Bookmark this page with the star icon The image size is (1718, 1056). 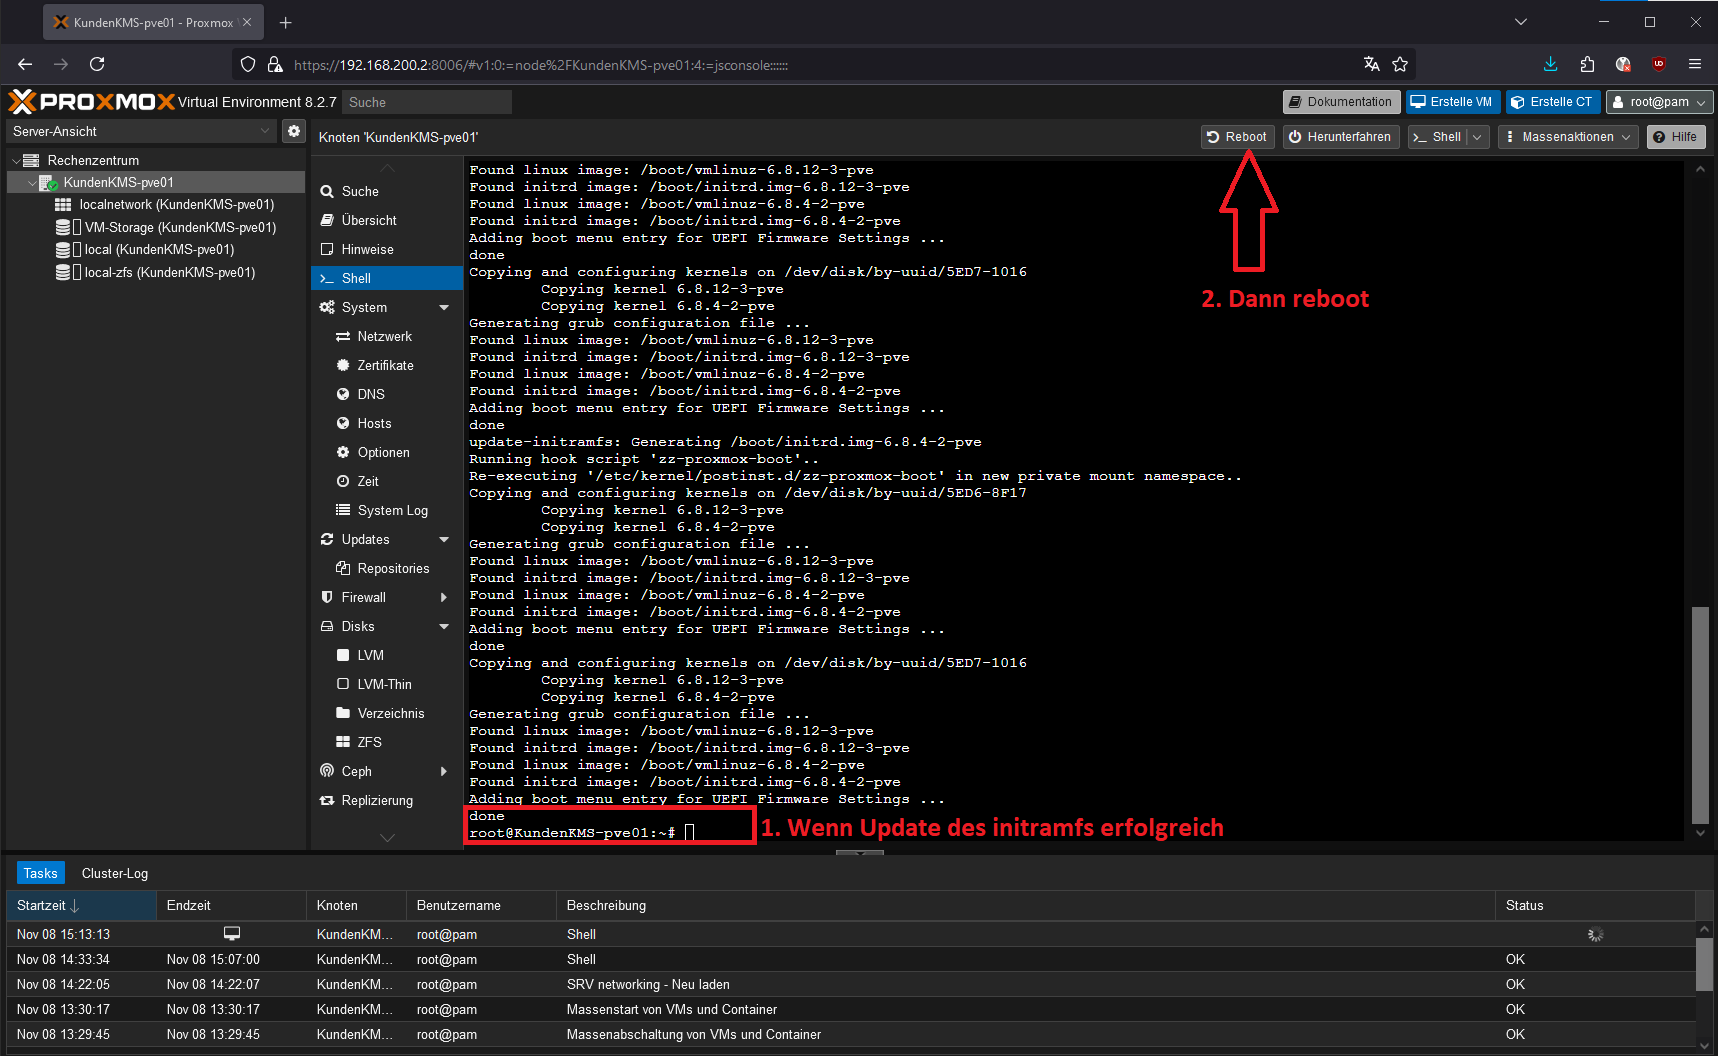pos(1400,64)
